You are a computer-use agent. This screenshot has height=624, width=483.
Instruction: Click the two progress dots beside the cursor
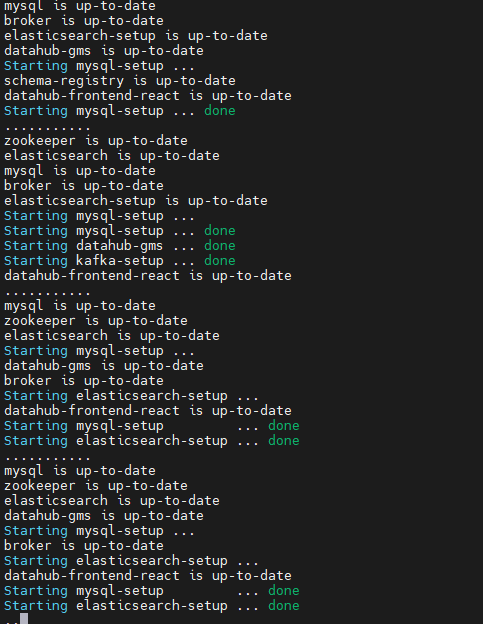coord(12,621)
